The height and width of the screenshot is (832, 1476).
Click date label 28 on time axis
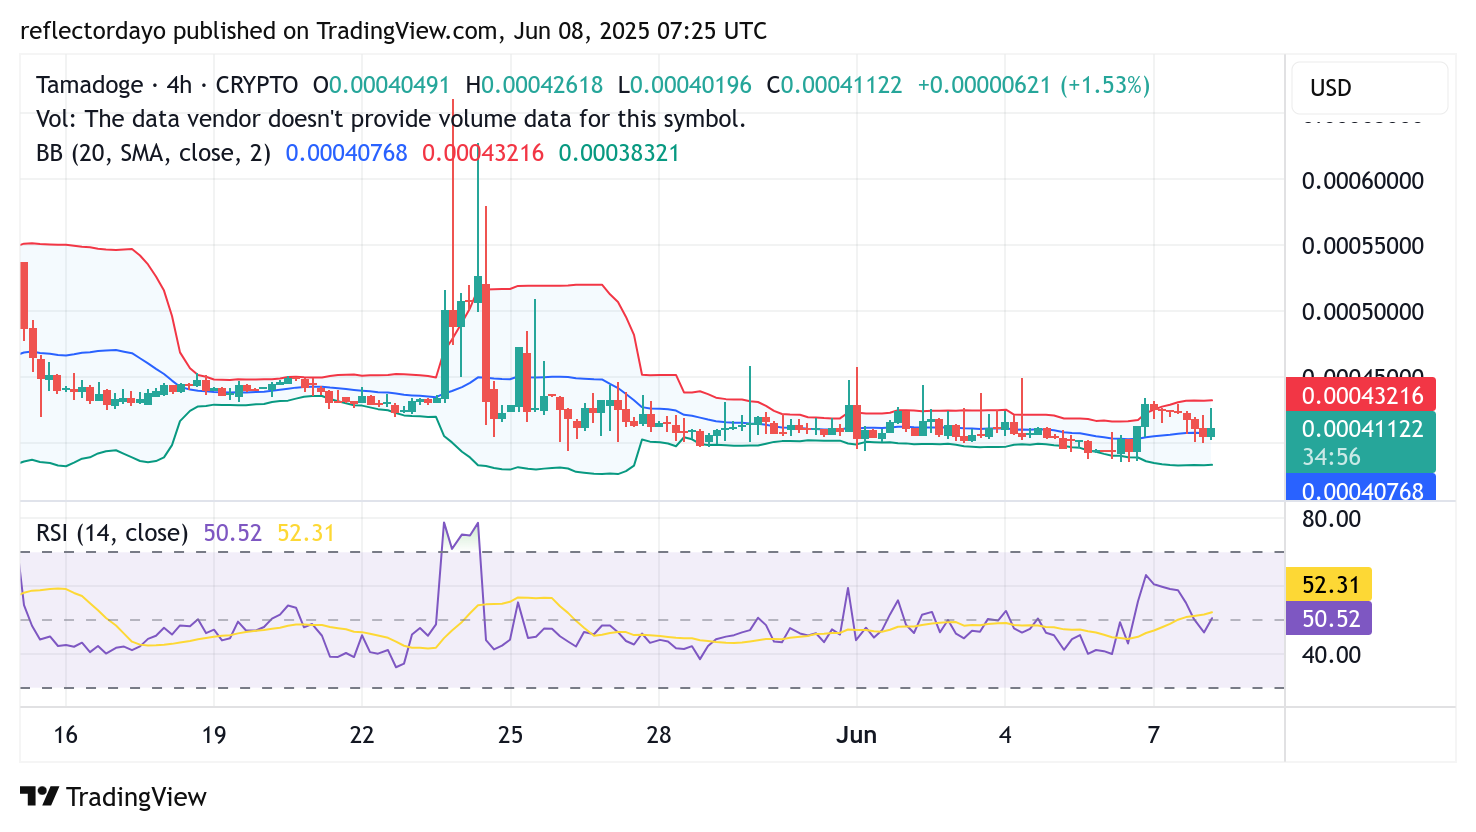click(x=658, y=735)
